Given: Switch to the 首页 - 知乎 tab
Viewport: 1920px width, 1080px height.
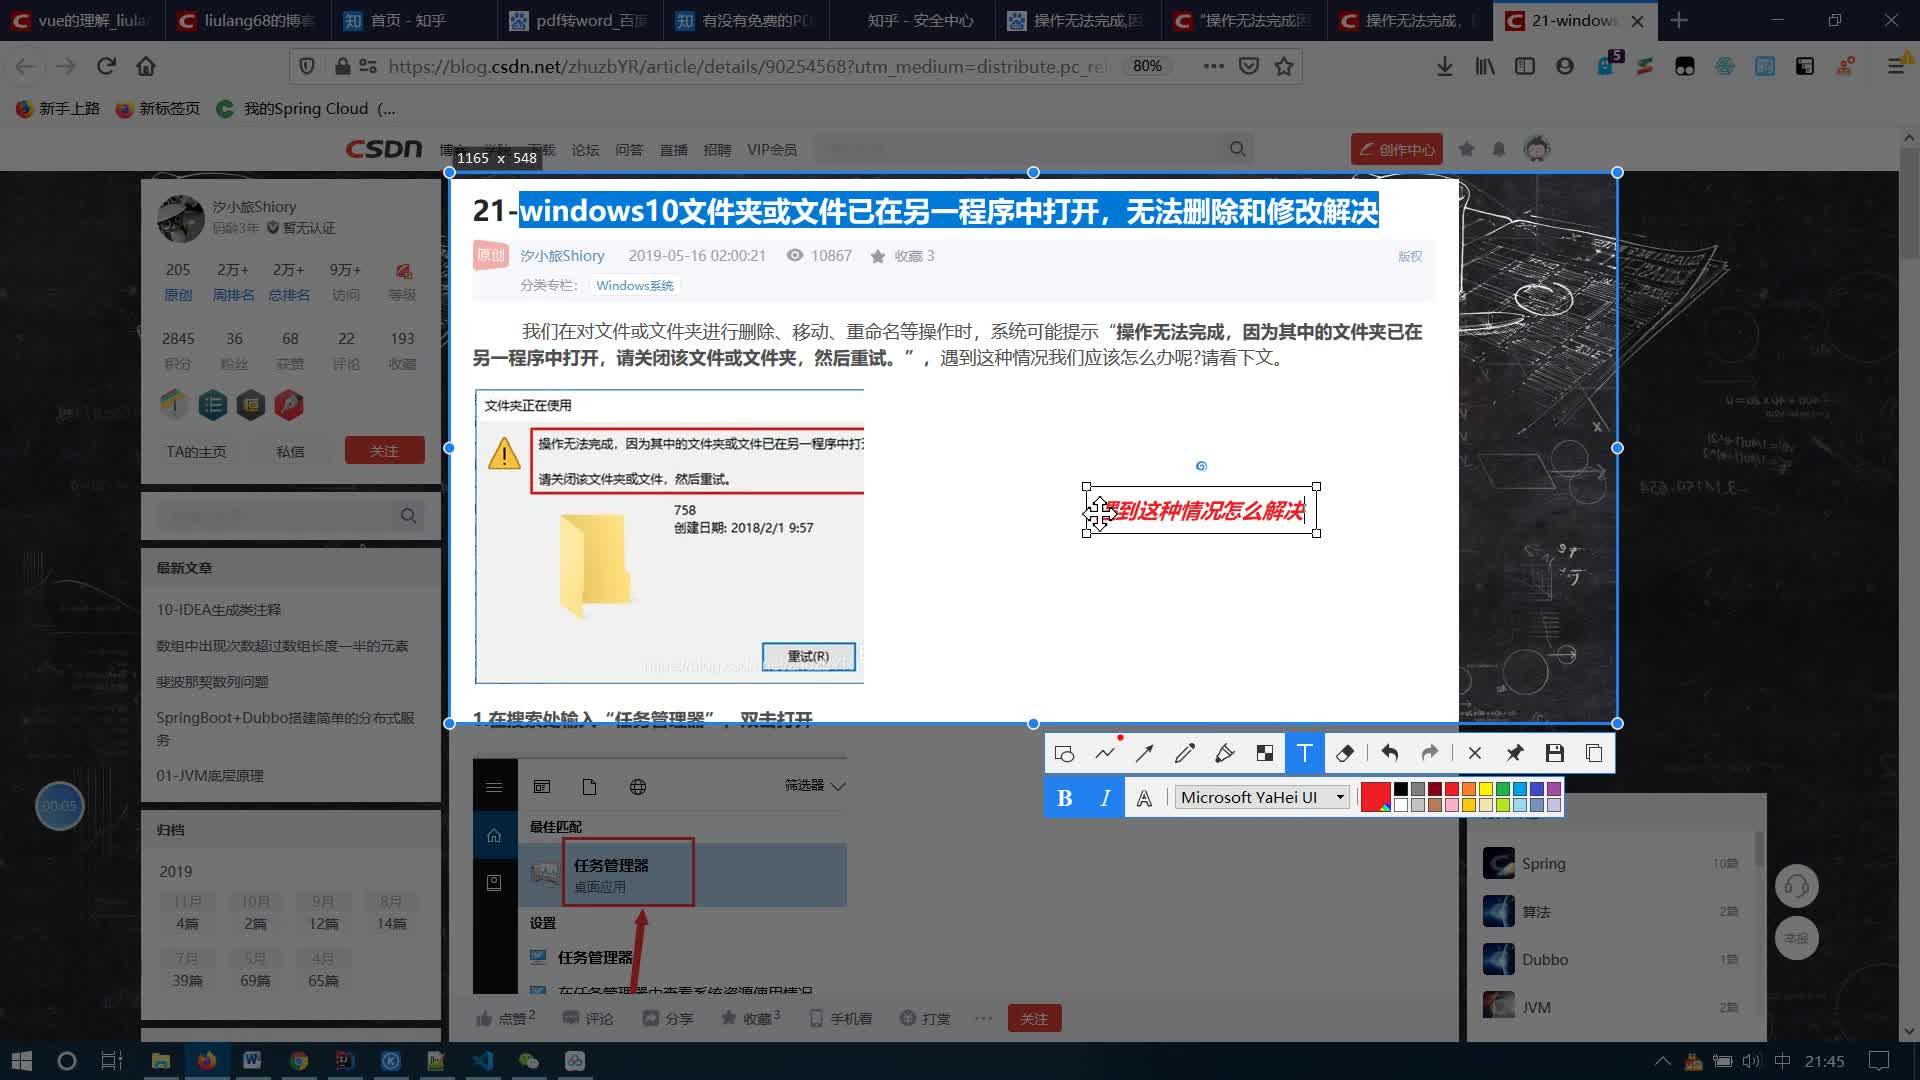Looking at the screenshot, I should point(414,20).
